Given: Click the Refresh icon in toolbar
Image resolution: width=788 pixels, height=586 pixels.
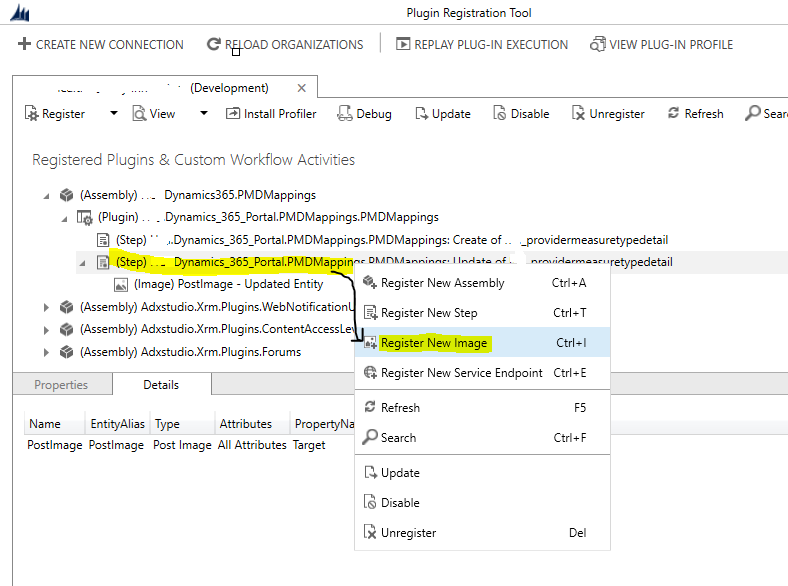Looking at the screenshot, I should pyautogui.click(x=673, y=114).
